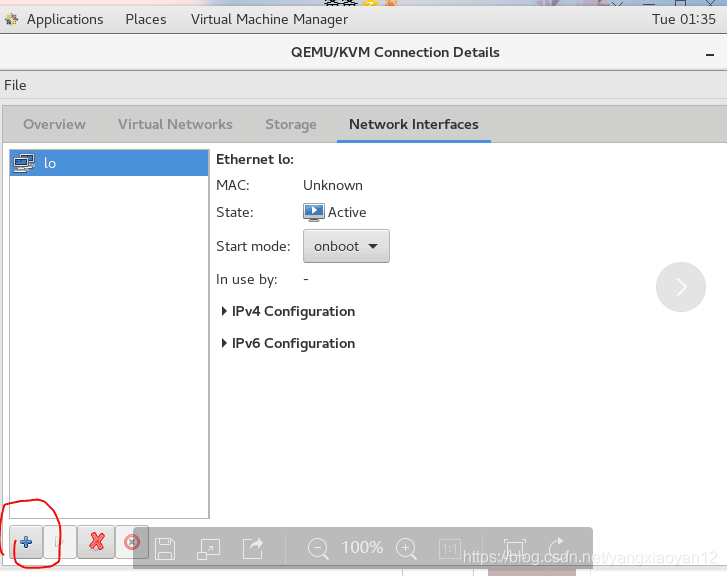Click the save icon in viewer toolbar
This screenshot has width=727, height=576.
(165, 549)
